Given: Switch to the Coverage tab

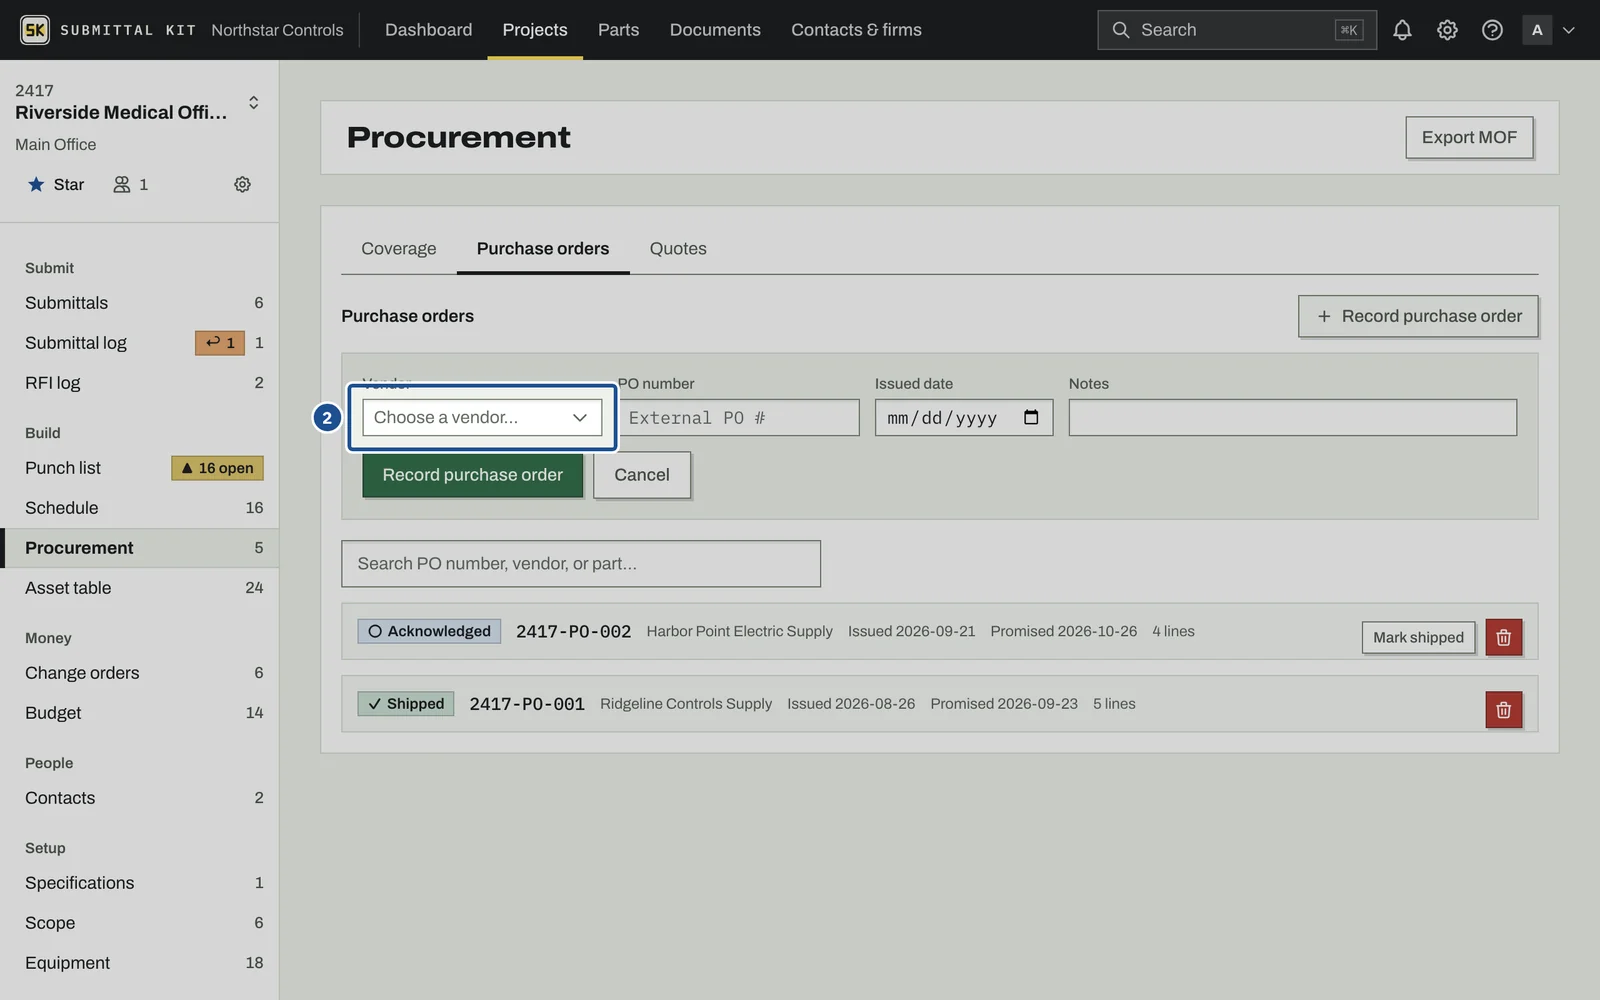Looking at the screenshot, I should [399, 248].
